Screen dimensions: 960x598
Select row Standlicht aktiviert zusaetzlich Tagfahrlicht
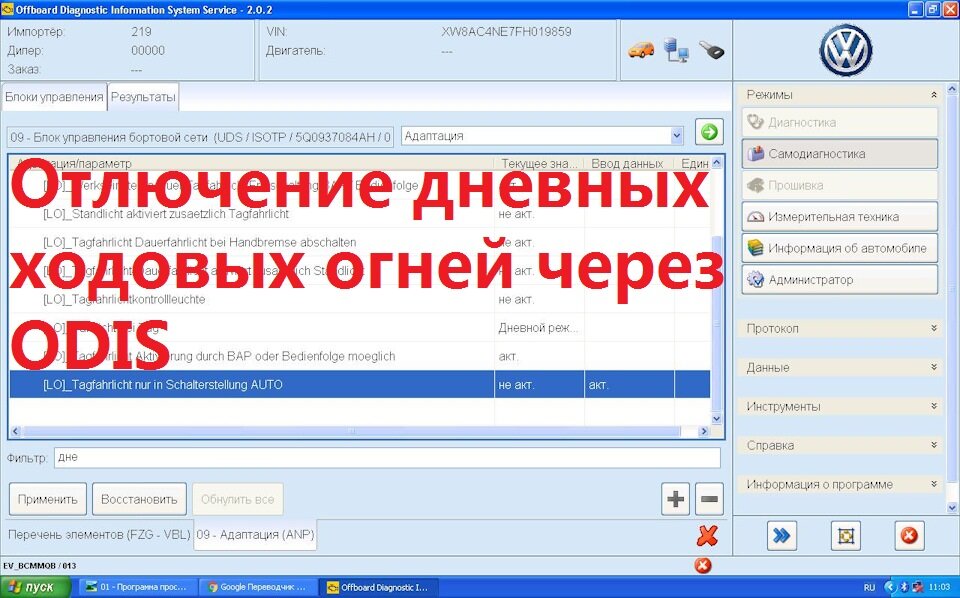pyautogui.click(x=360, y=214)
